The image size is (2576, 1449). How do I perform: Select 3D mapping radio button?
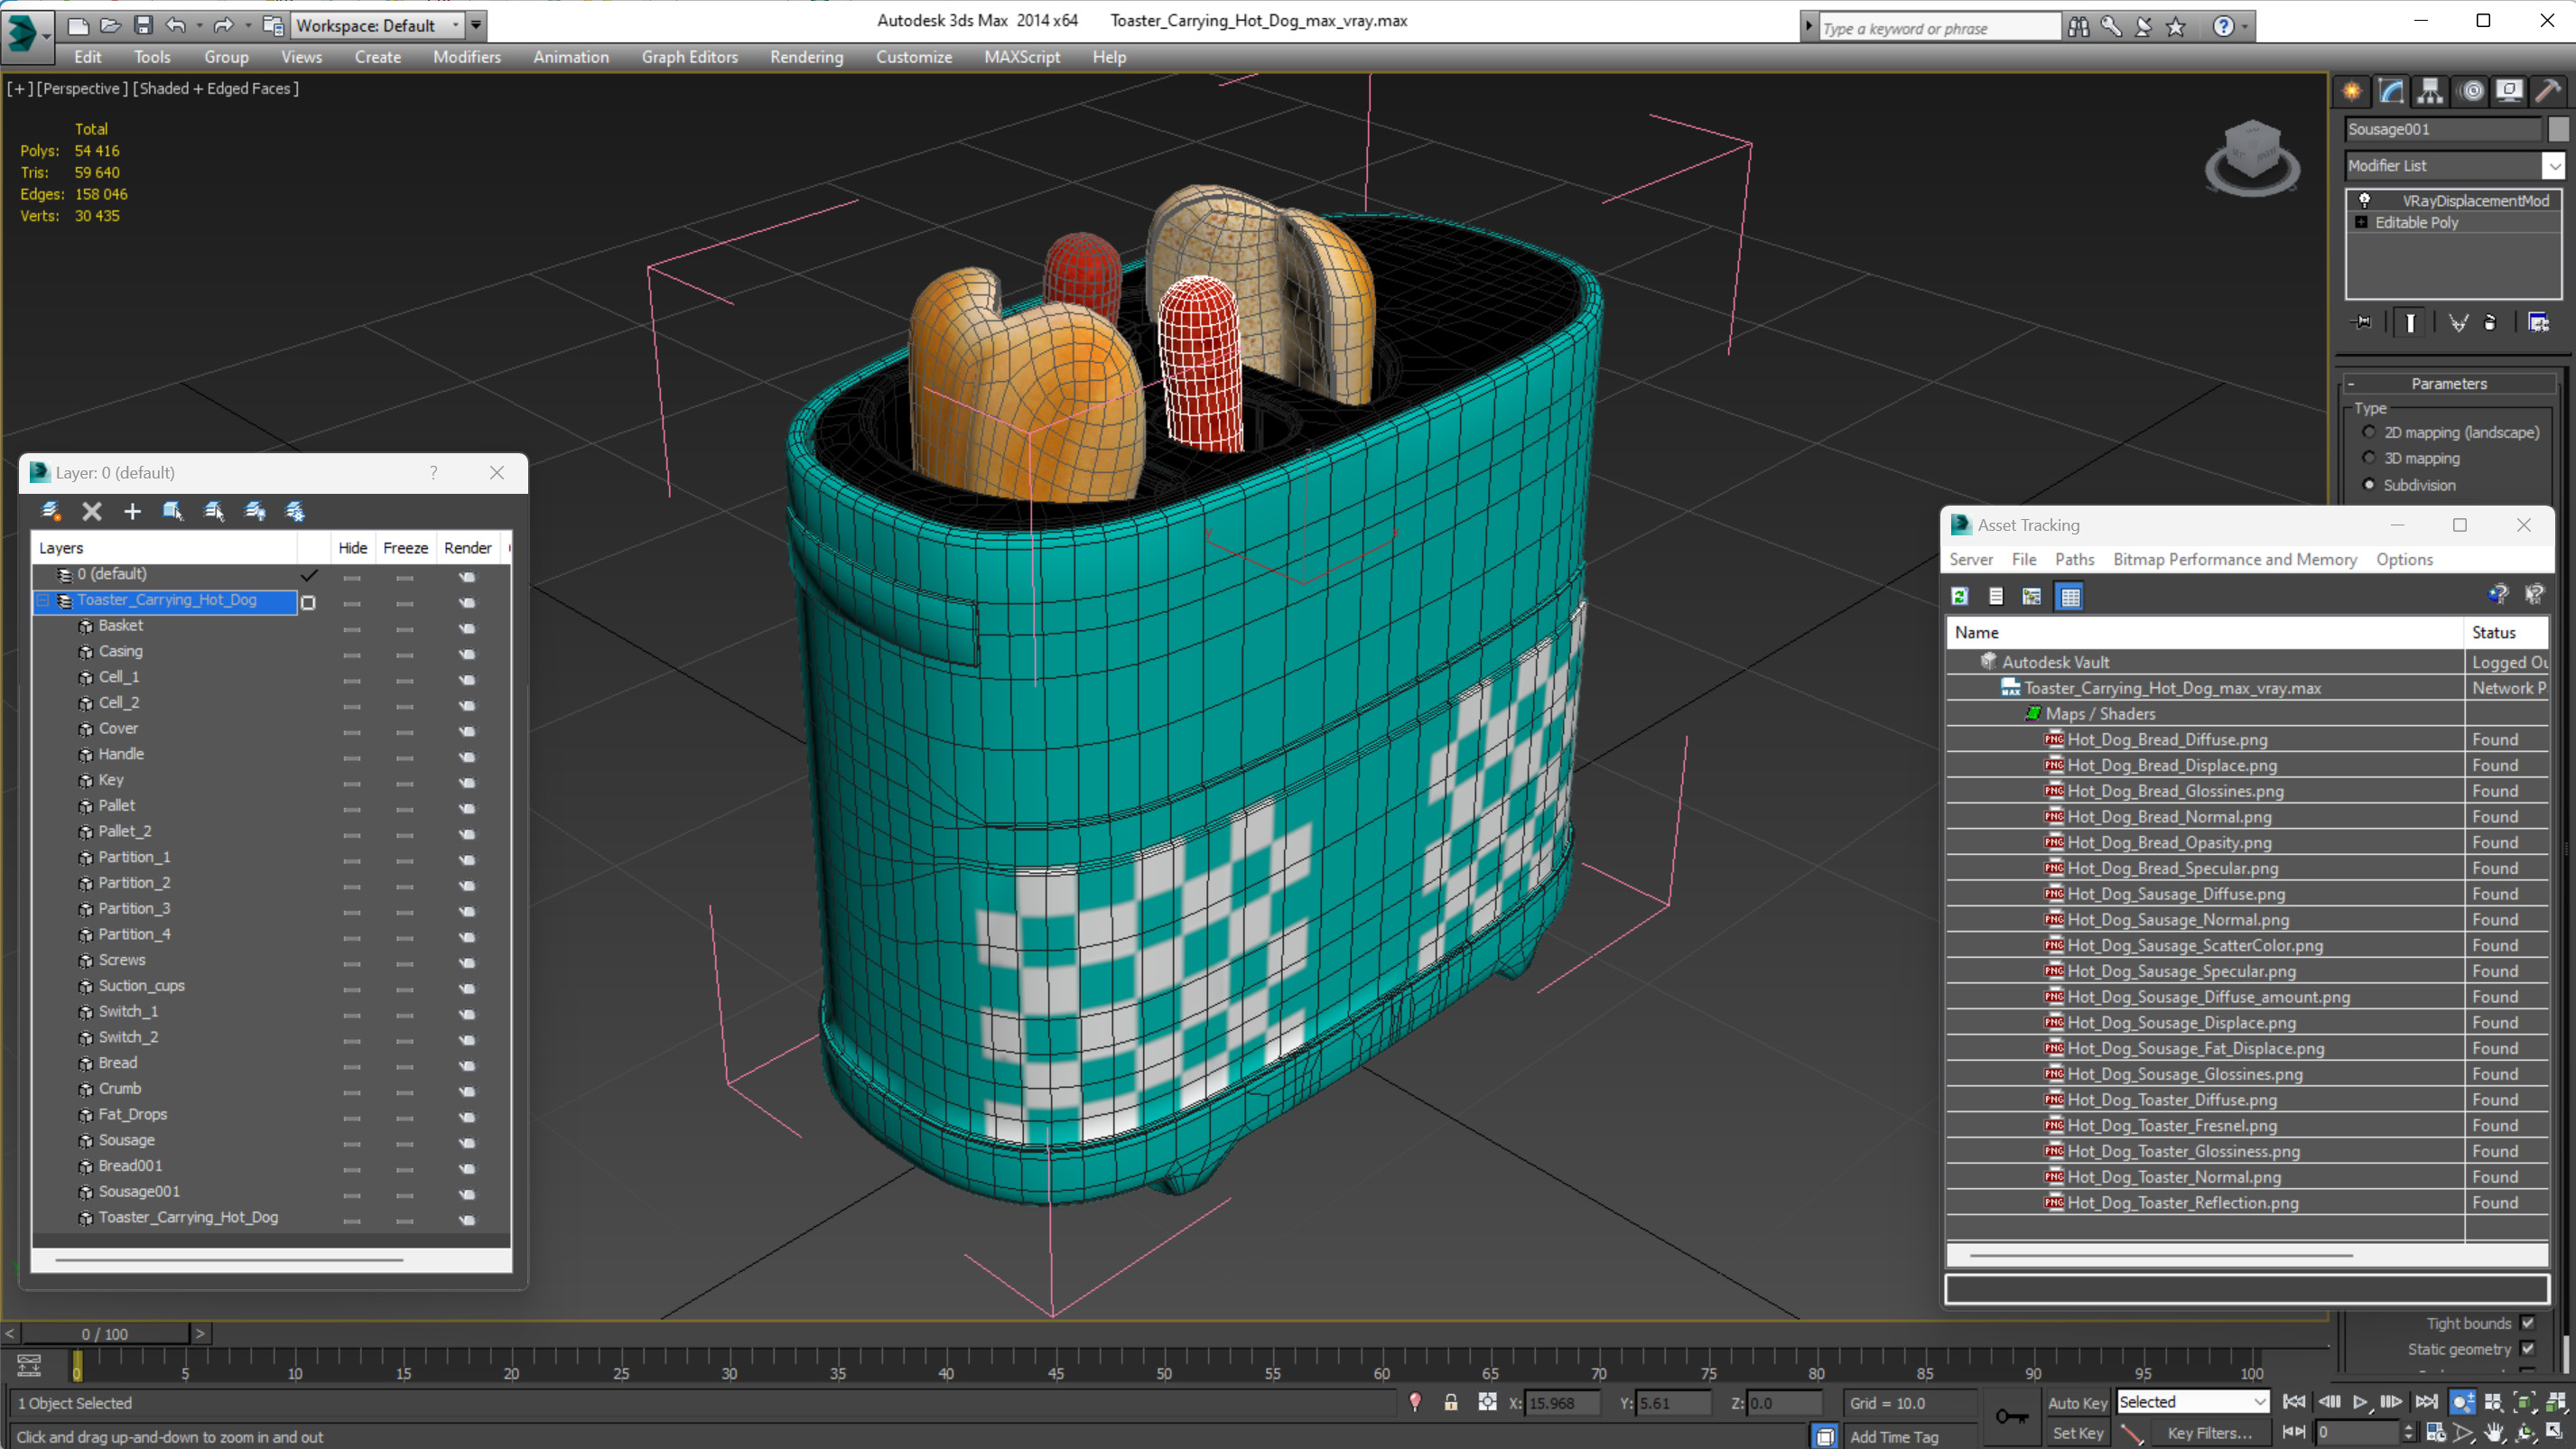[x=2369, y=458]
